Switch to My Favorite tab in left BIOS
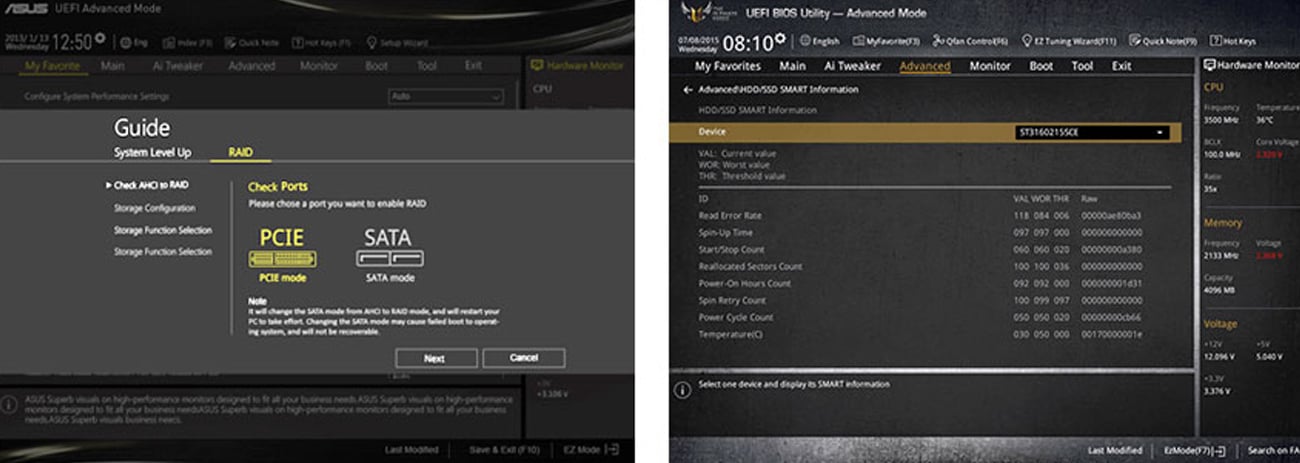Image resolution: width=1300 pixels, height=463 pixels. click(55, 66)
